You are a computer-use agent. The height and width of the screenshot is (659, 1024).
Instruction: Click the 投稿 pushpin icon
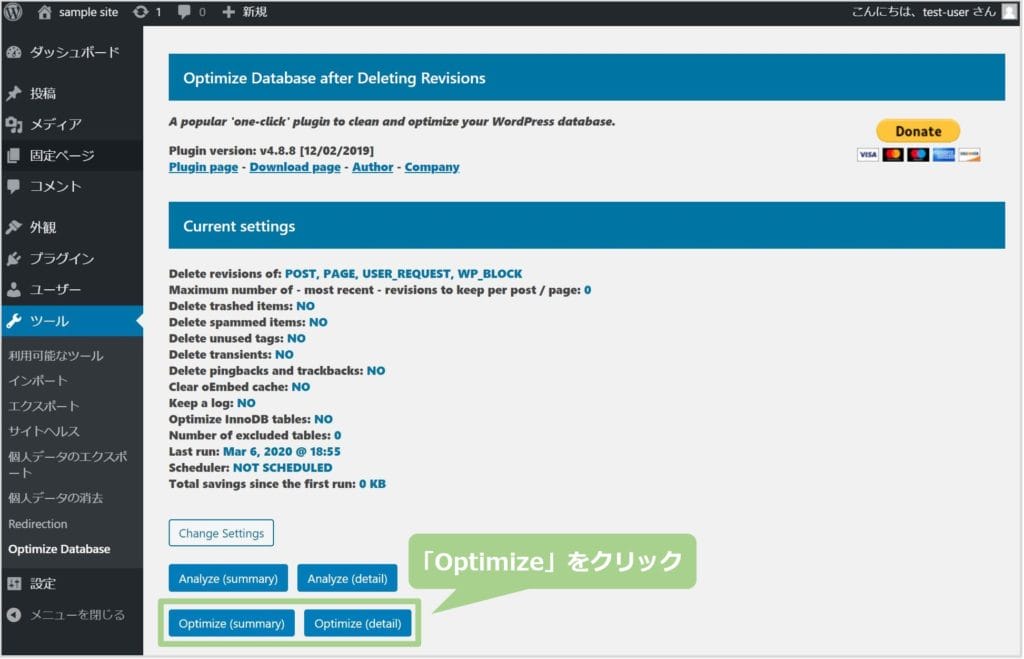click(x=12, y=93)
